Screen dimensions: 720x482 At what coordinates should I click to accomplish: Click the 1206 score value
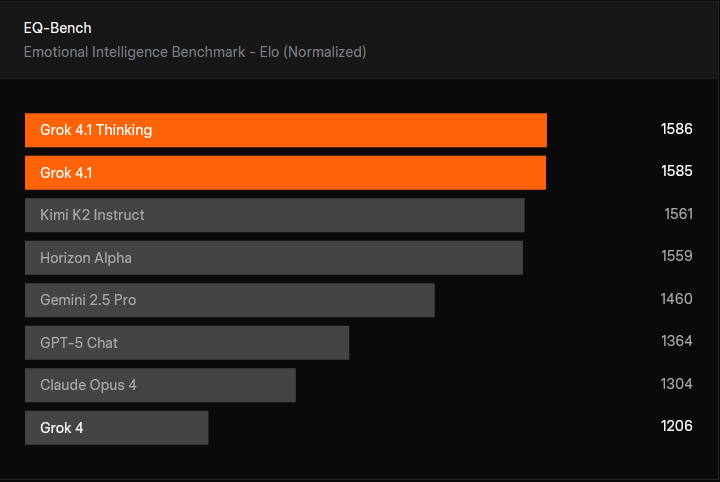(676, 426)
